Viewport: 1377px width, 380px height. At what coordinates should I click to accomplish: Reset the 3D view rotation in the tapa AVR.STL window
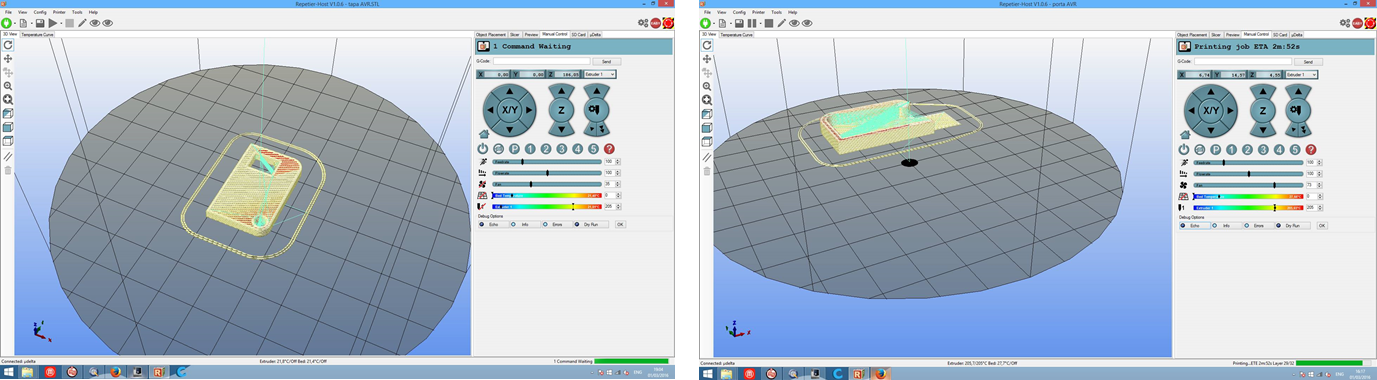(x=8, y=45)
